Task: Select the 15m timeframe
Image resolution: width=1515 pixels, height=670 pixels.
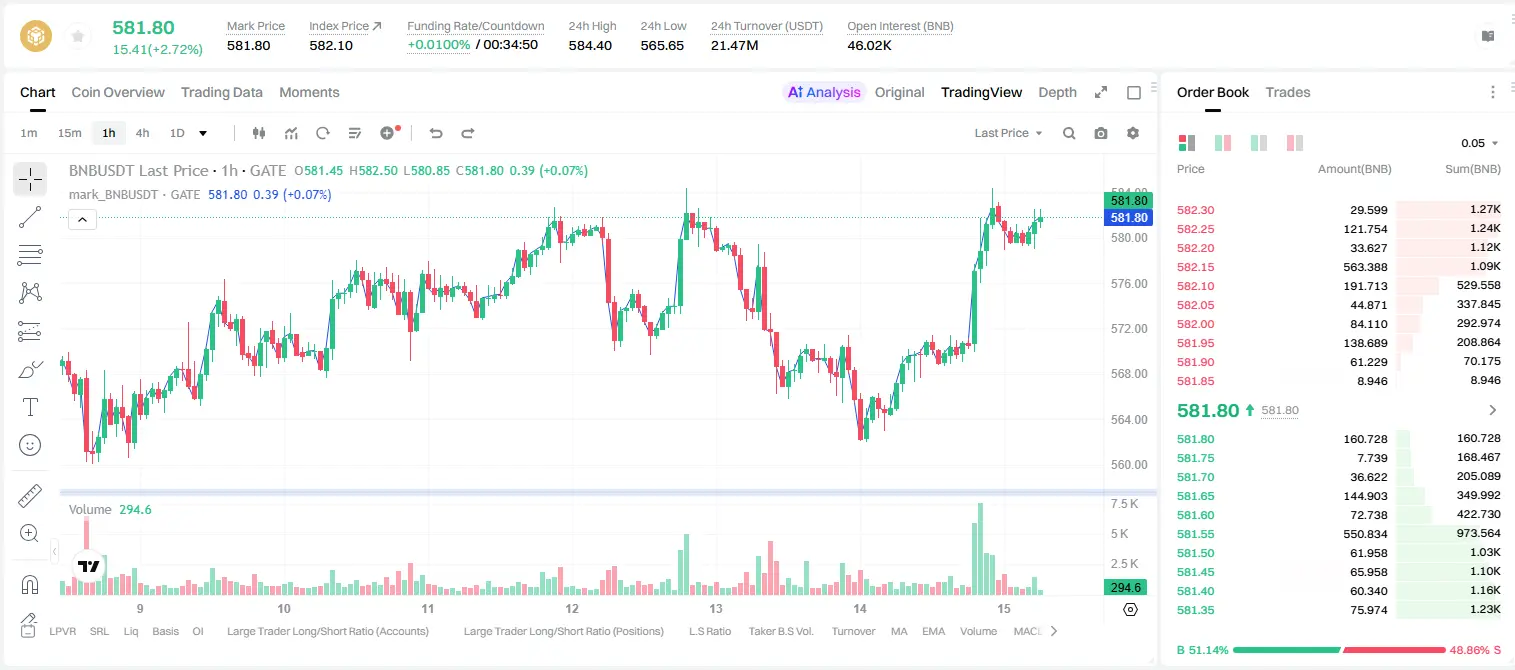Action: [x=69, y=133]
